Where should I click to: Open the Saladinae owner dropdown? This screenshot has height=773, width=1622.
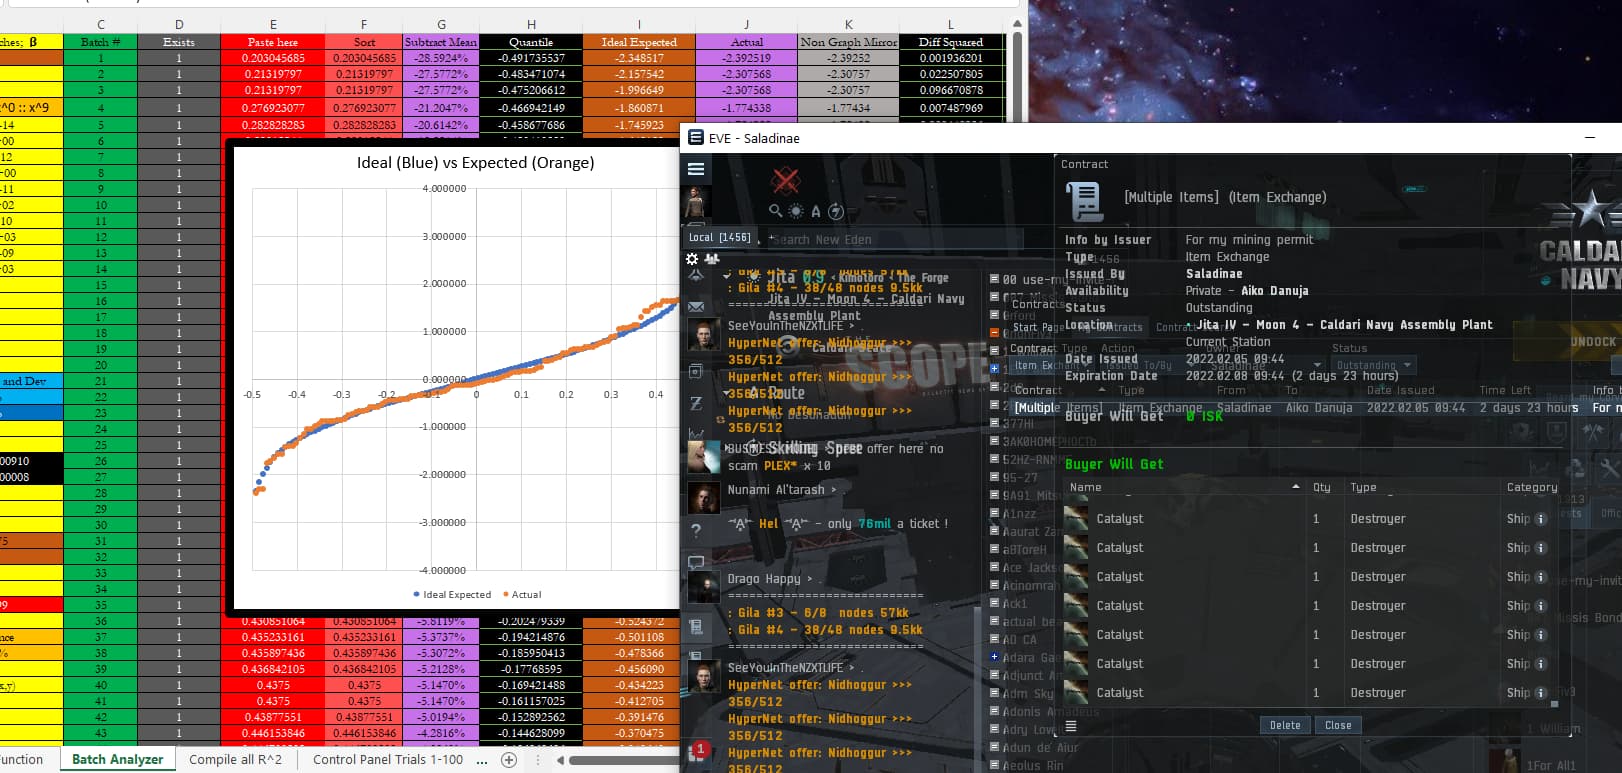pyautogui.click(x=1267, y=365)
